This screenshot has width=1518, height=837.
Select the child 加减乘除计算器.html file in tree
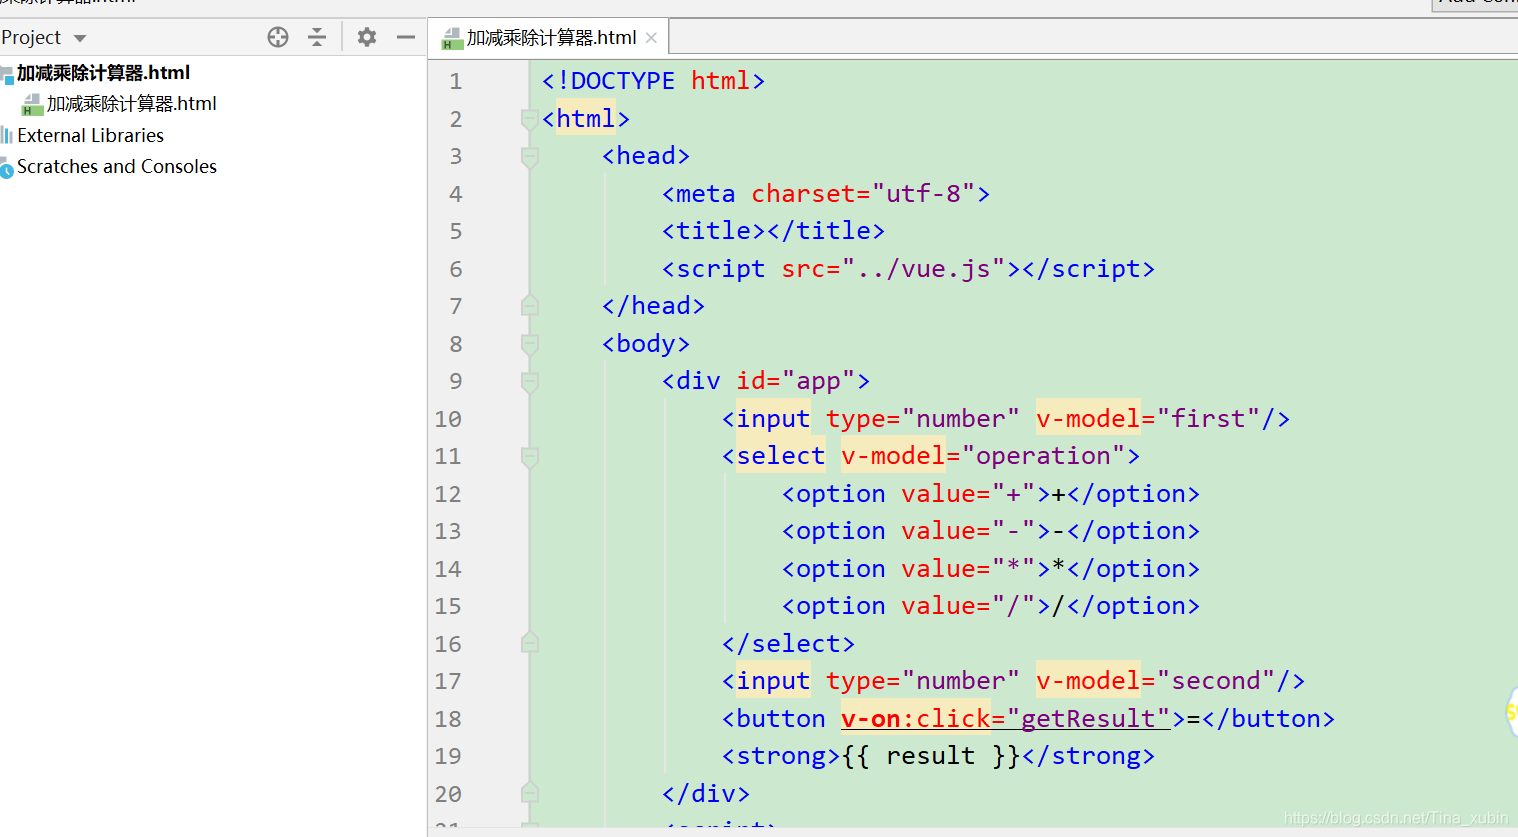point(131,104)
